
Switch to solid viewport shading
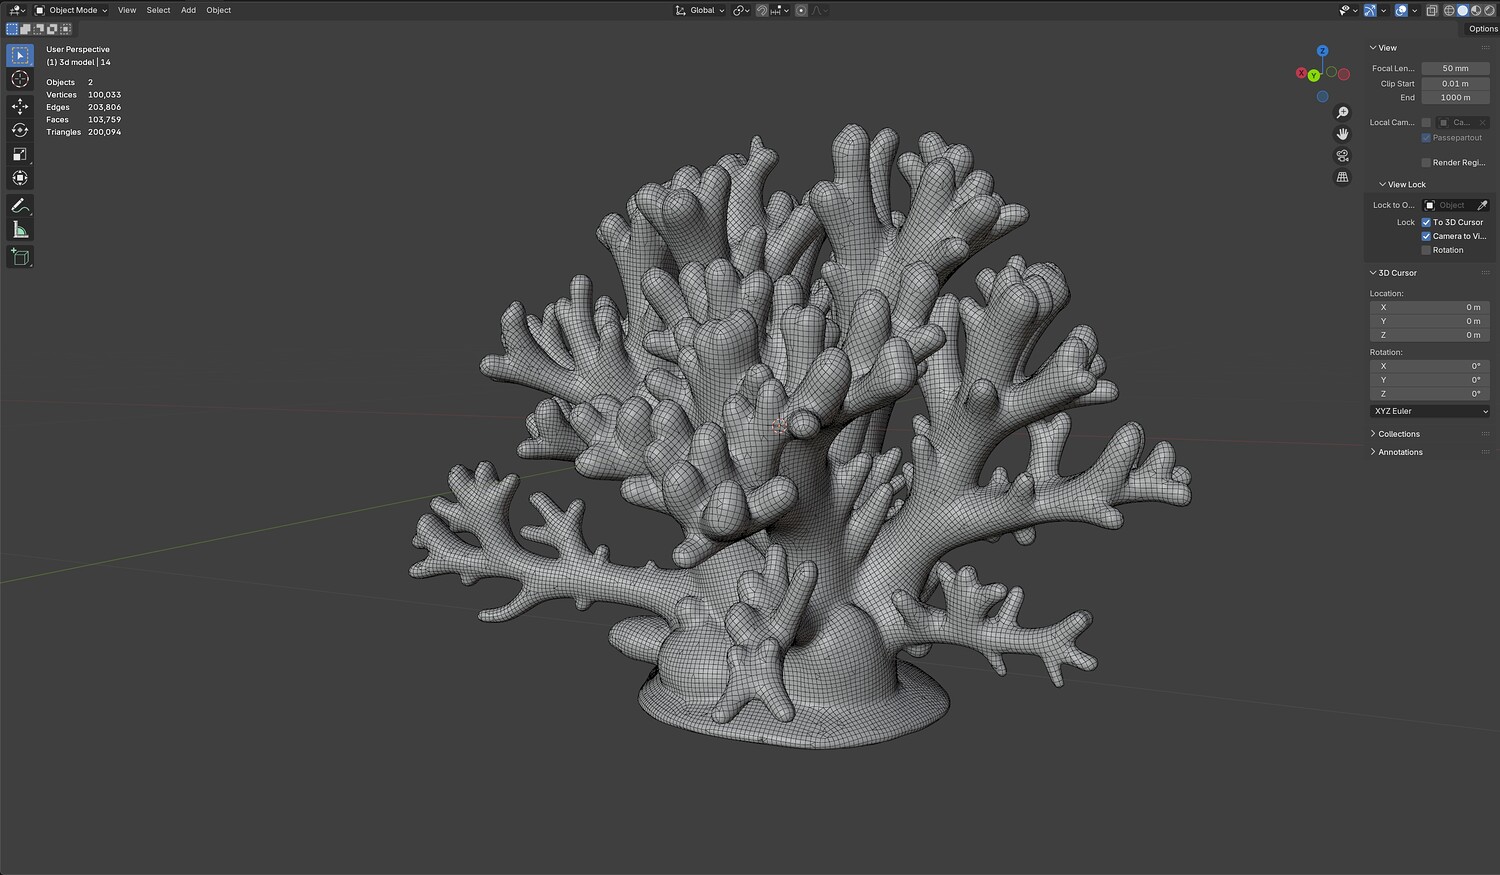(1462, 10)
